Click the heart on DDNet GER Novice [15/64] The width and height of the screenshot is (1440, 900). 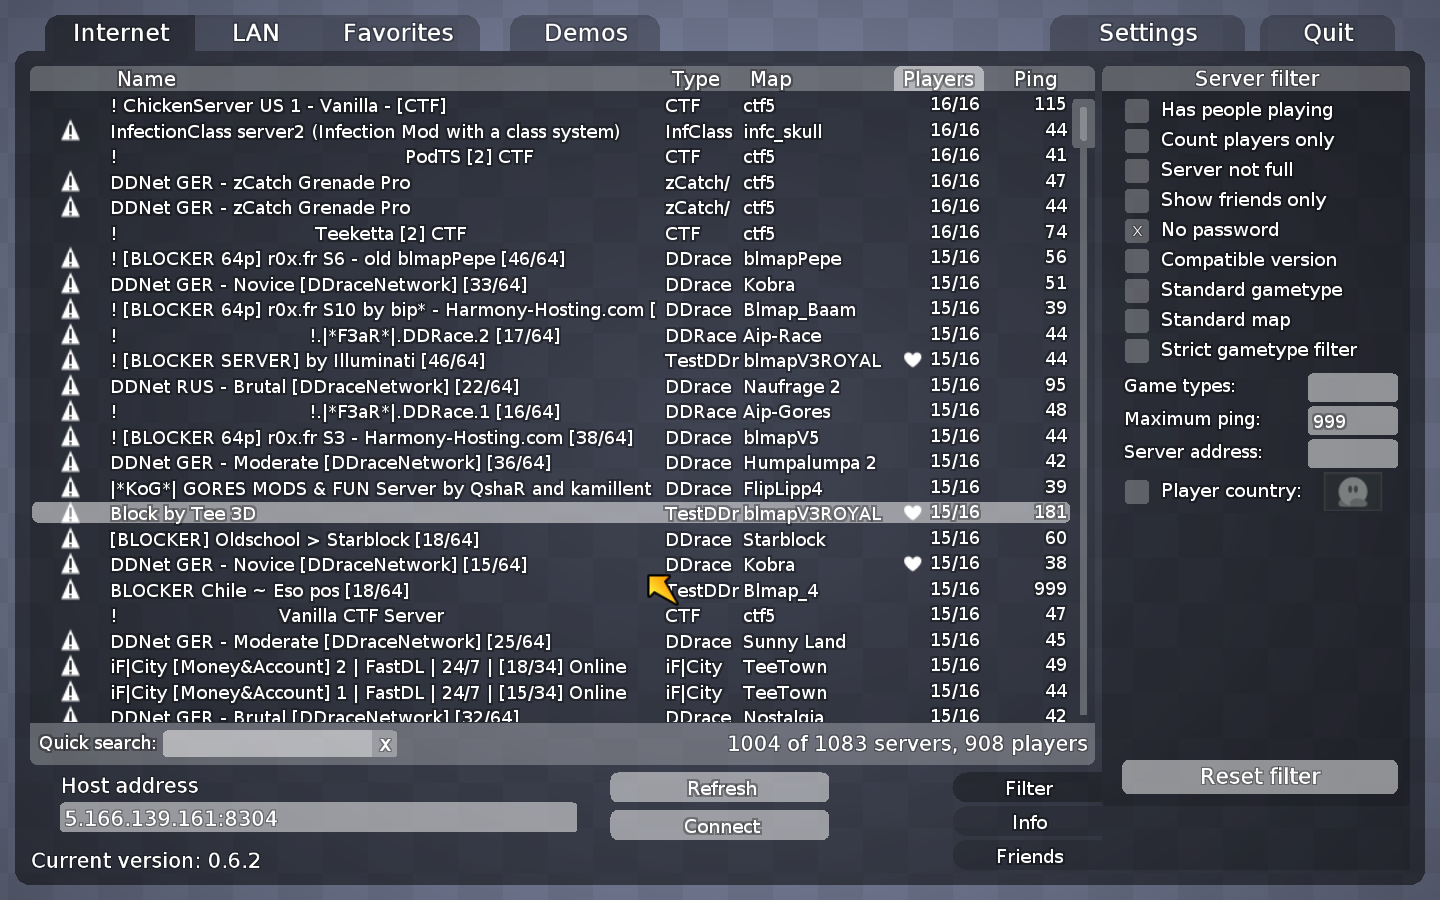tap(912, 564)
